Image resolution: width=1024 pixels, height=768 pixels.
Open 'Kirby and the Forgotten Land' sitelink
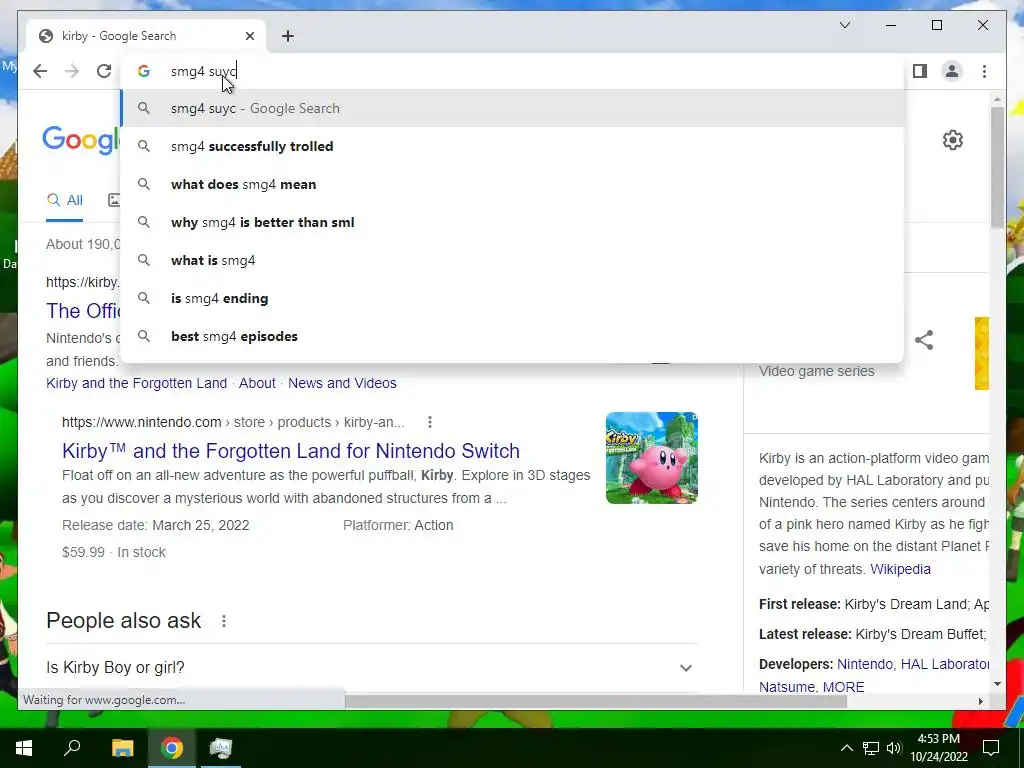(x=136, y=383)
